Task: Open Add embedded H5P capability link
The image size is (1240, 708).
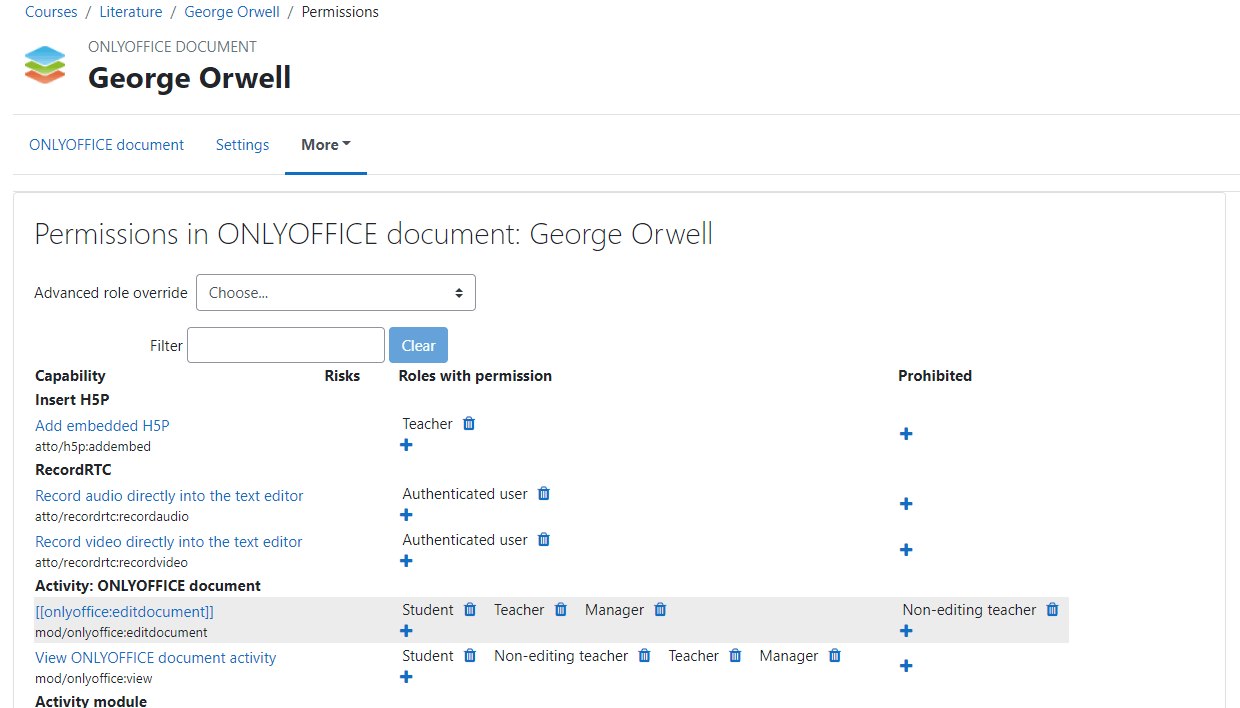Action: click(x=102, y=426)
